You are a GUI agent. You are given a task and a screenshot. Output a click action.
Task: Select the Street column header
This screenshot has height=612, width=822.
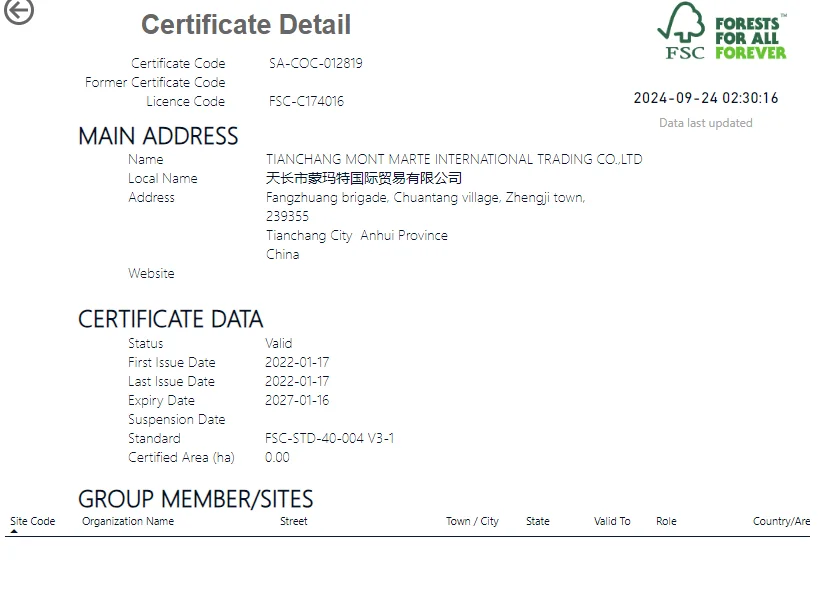(293, 521)
